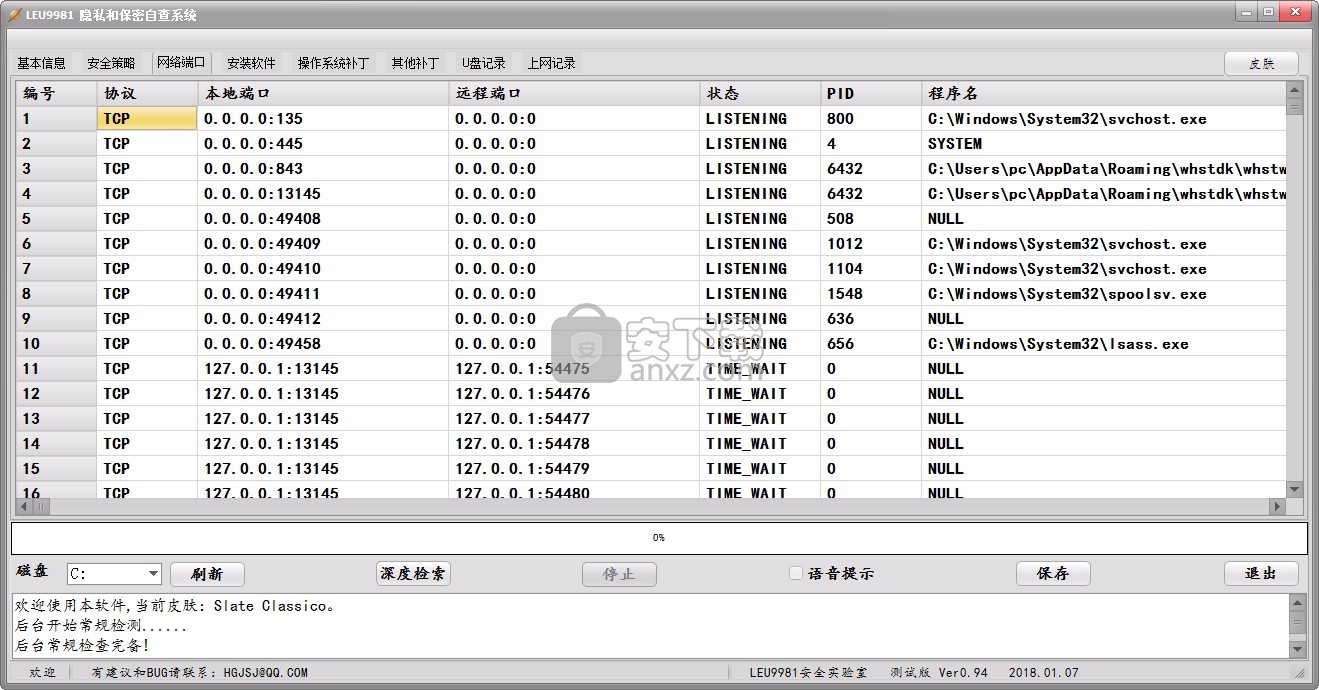The height and width of the screenshot is (690, 1319).
Task: Click the SYSTEM program name cell
Action: click(1103, 143)
